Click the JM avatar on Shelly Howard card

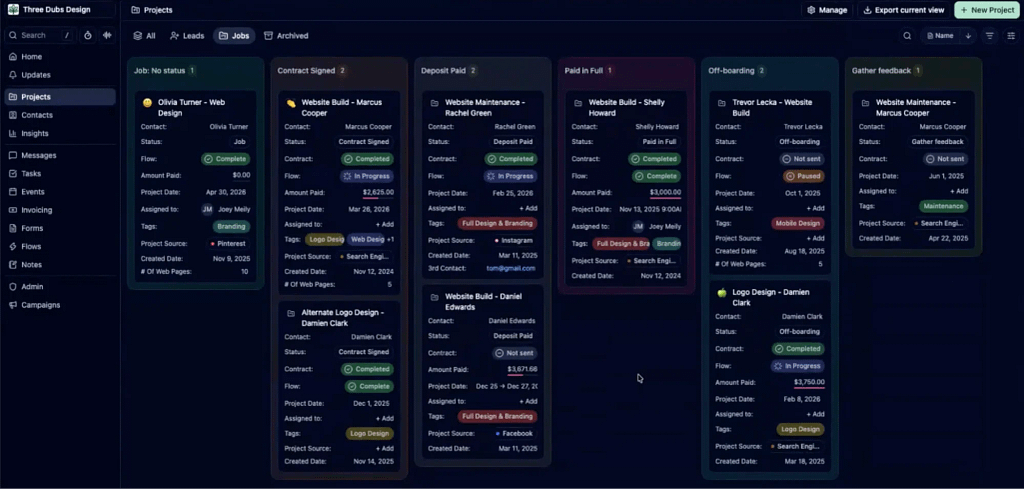click(x=638, y=227)
